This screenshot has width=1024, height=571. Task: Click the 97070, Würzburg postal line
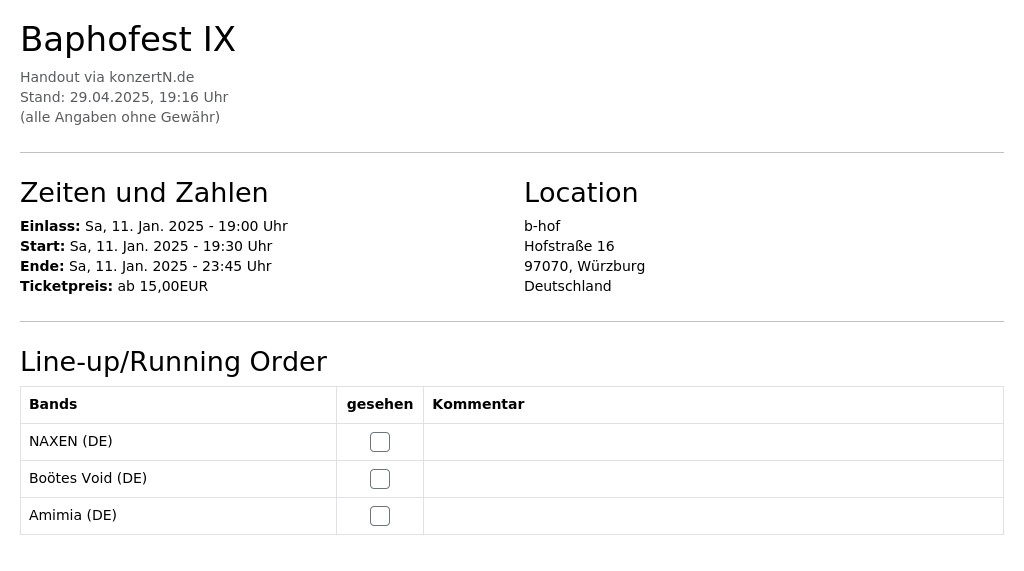(x=584, y=267)
